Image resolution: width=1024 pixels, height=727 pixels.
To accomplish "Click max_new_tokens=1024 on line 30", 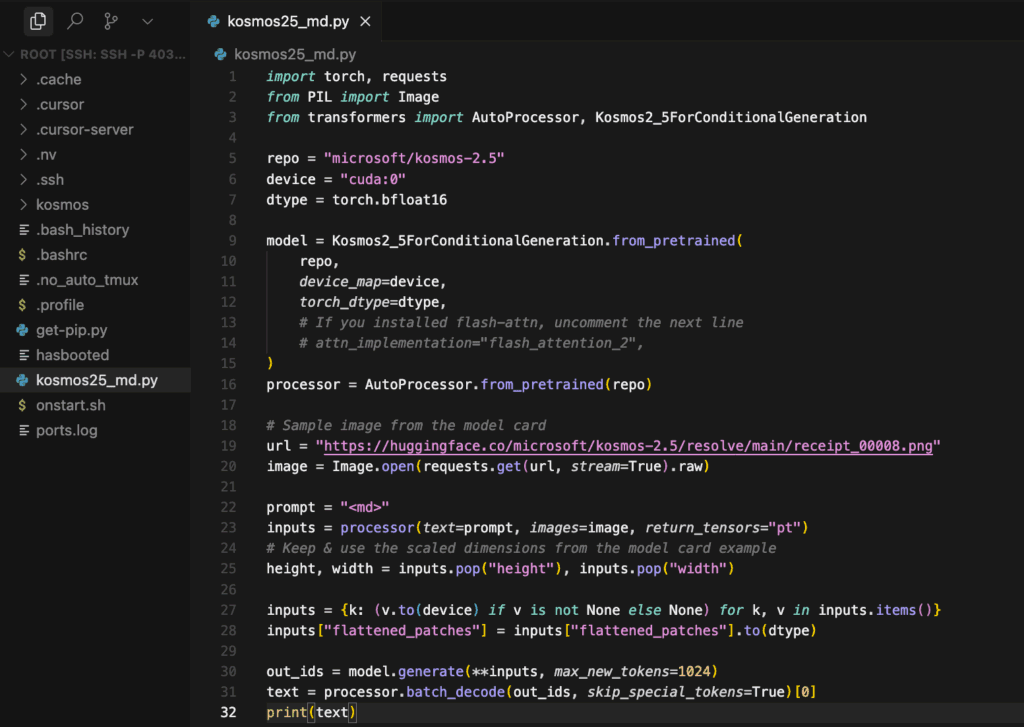I will click(x=632, y=671).
